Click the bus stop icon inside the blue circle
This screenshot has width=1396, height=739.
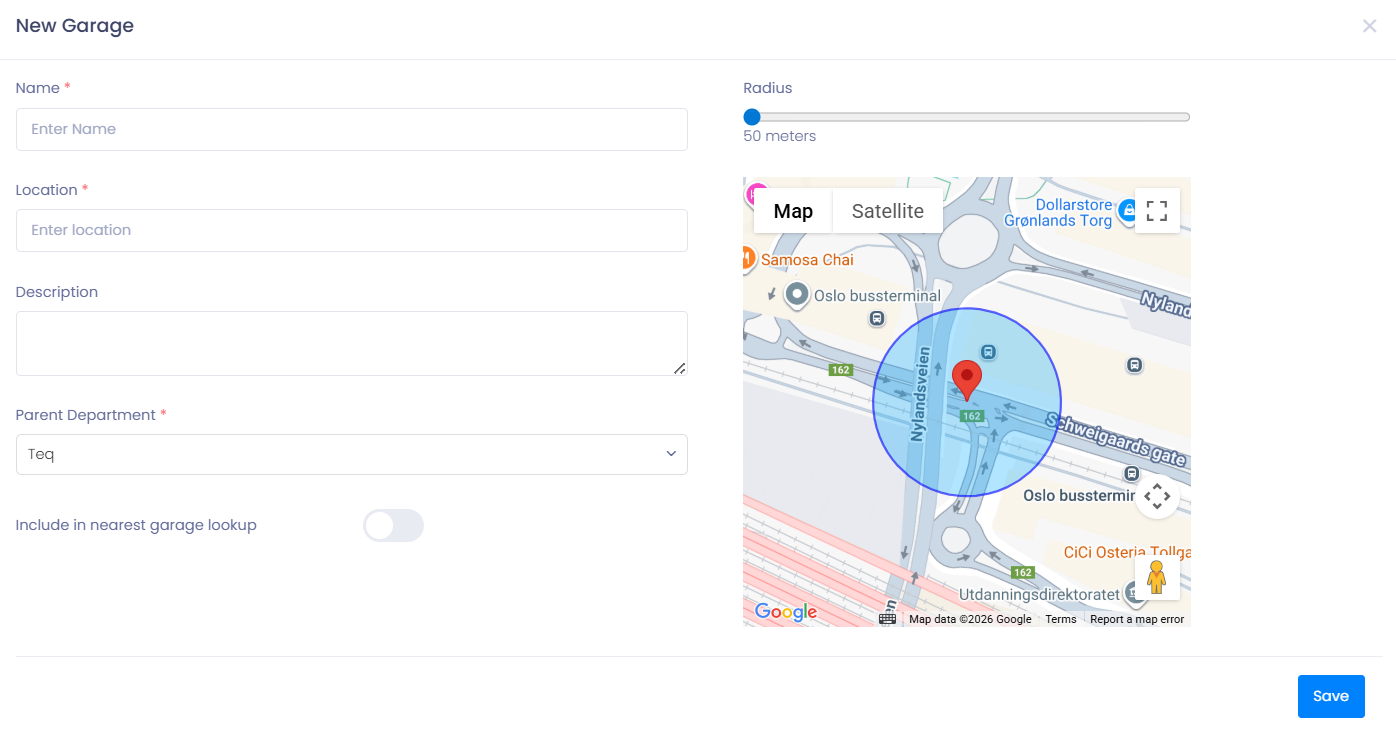(988, 351)
